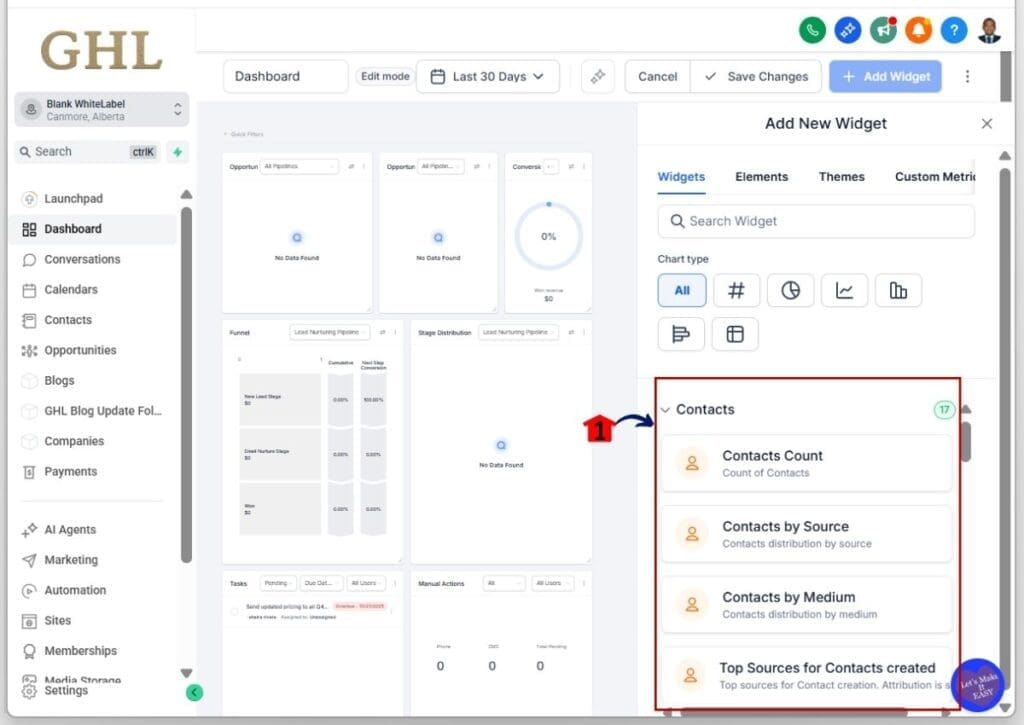Viewport: 1024px width, 725px height.
Task: Select the table chart type filter
Action: click(x=735, y=334)
